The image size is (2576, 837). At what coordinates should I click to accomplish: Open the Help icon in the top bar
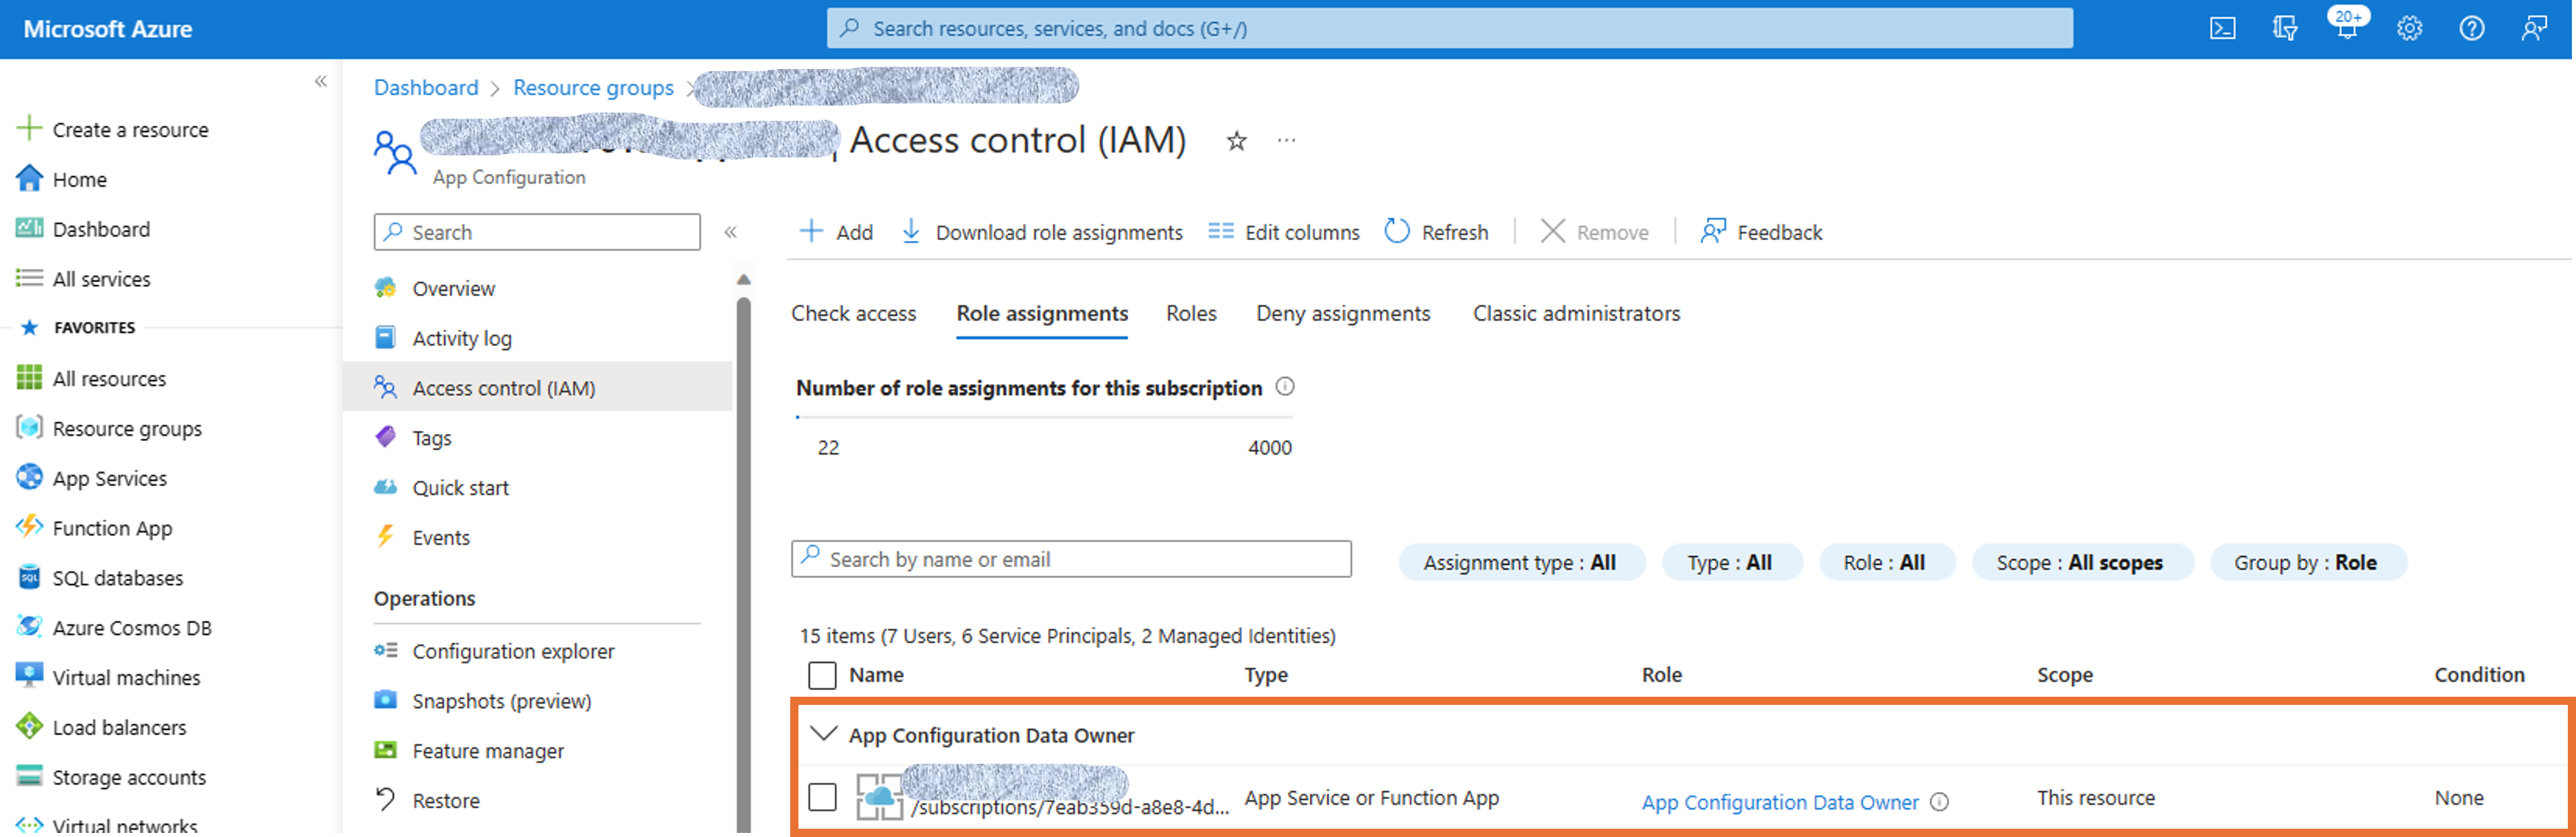pos(2472,28)
